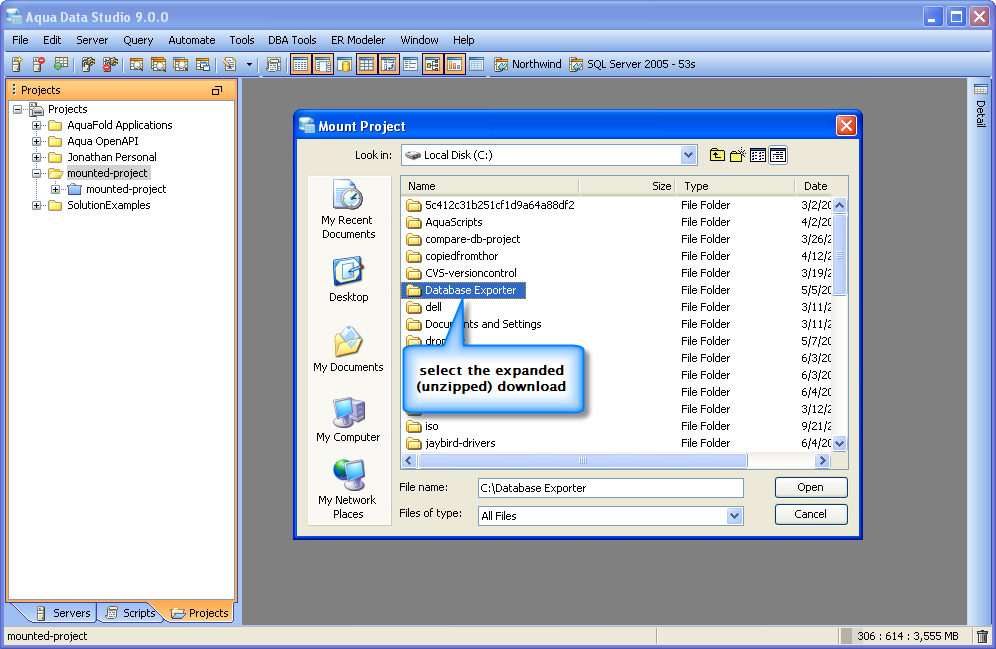996x649 pixels.
Task: Click the file list scroll down arrow
Action: pos(840,443)
